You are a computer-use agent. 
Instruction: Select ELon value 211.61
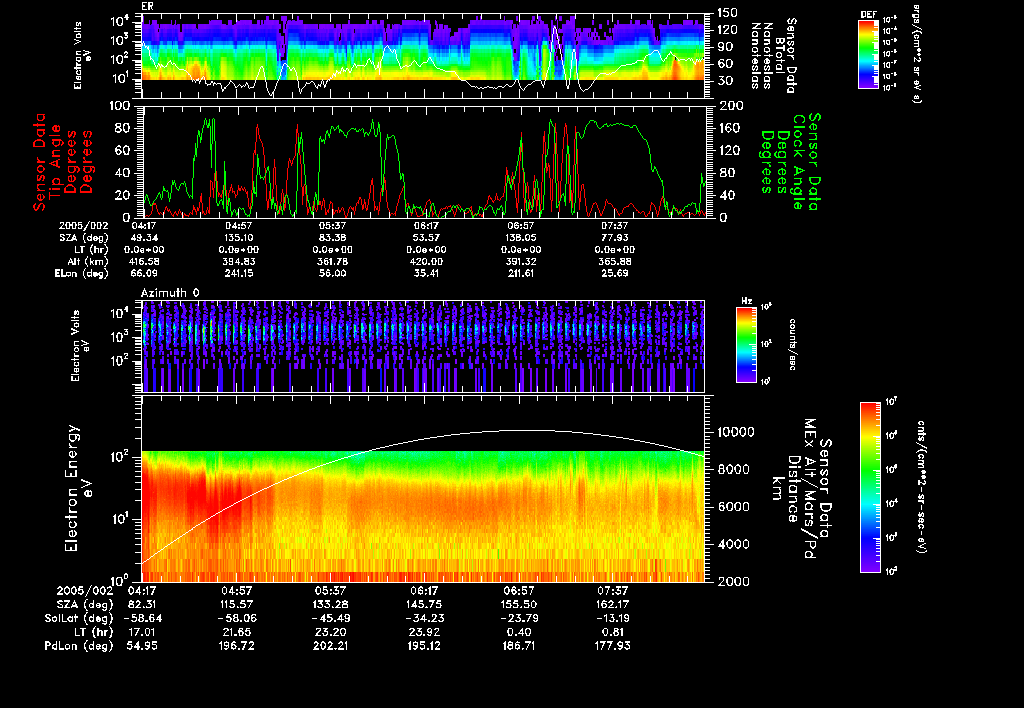(520, 273)
